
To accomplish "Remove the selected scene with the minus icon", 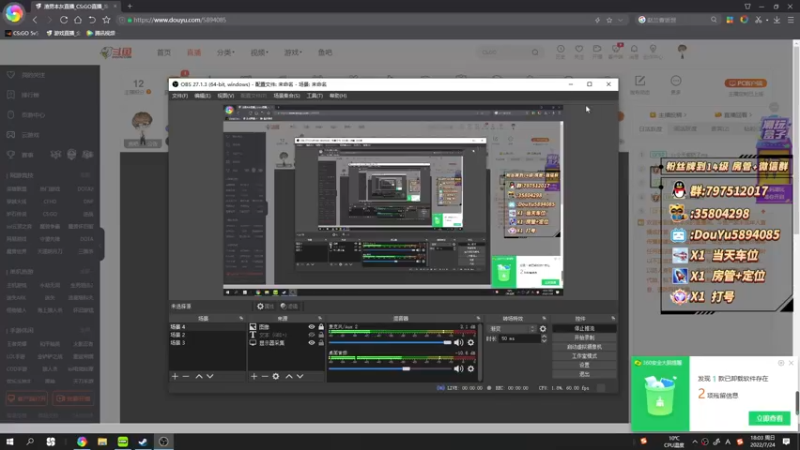I will (x=186, y=376).
